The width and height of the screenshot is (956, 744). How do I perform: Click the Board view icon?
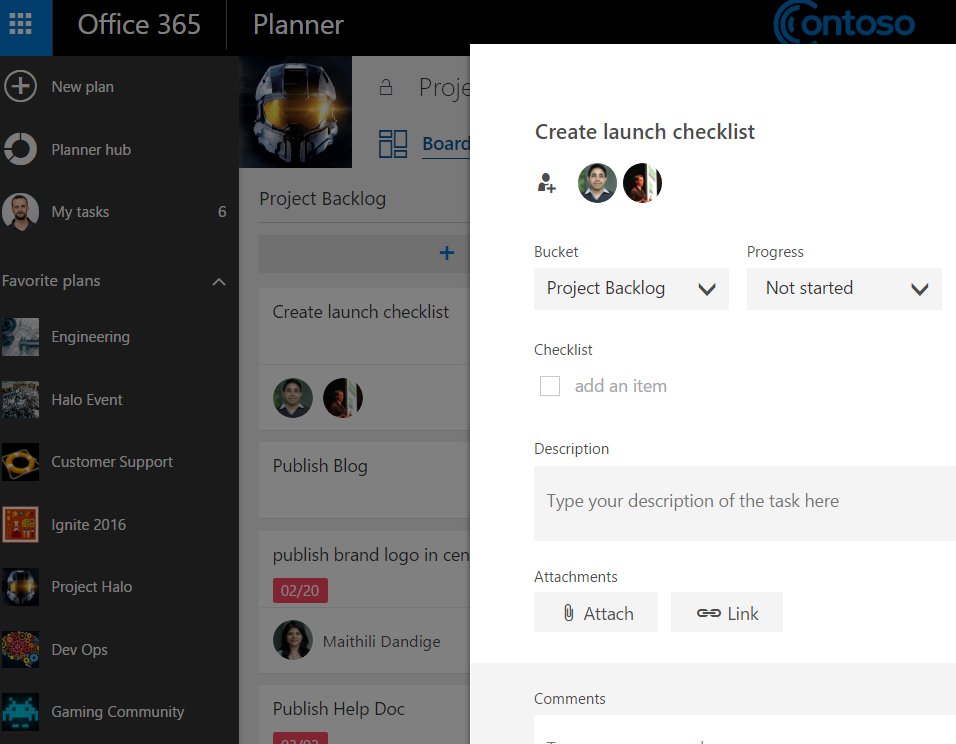click(x=393, y=144)
